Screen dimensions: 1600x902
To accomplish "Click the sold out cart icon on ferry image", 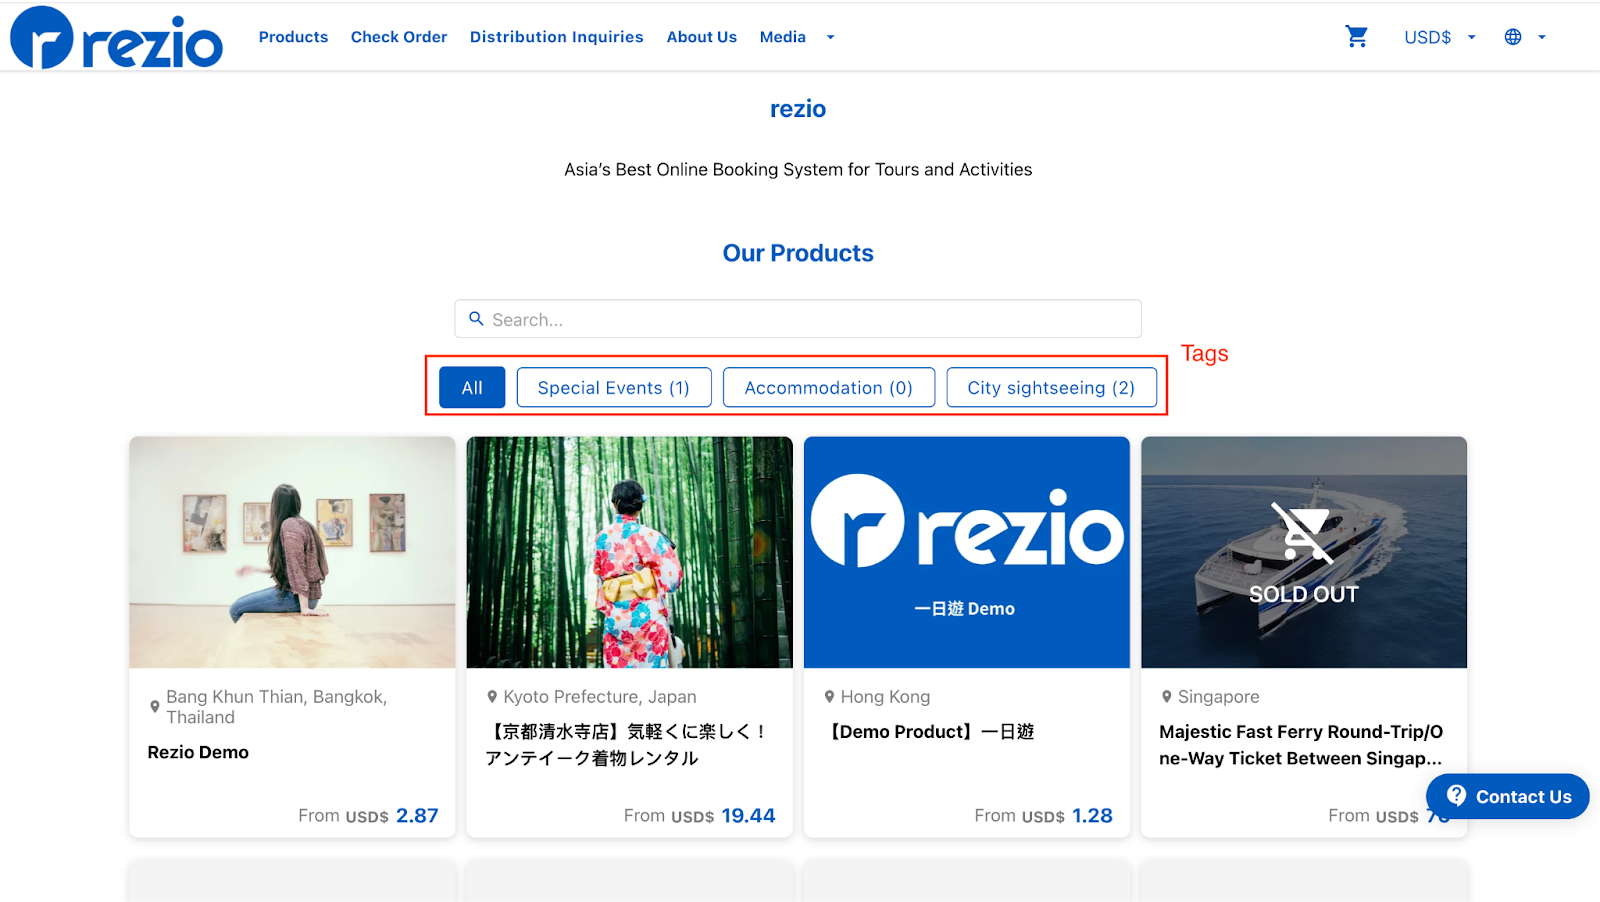I will point(1303,531).
